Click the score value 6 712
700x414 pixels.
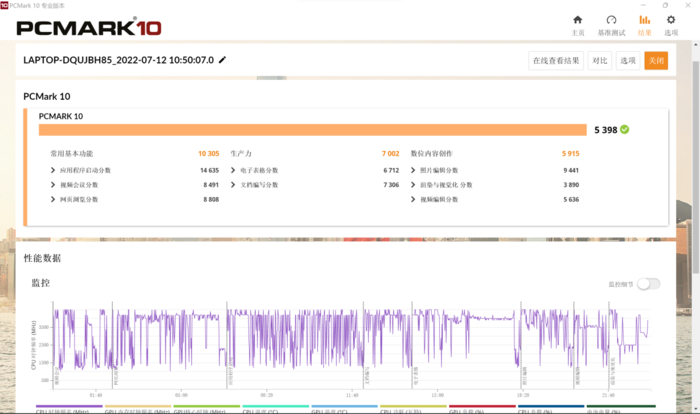pos(391,170)
